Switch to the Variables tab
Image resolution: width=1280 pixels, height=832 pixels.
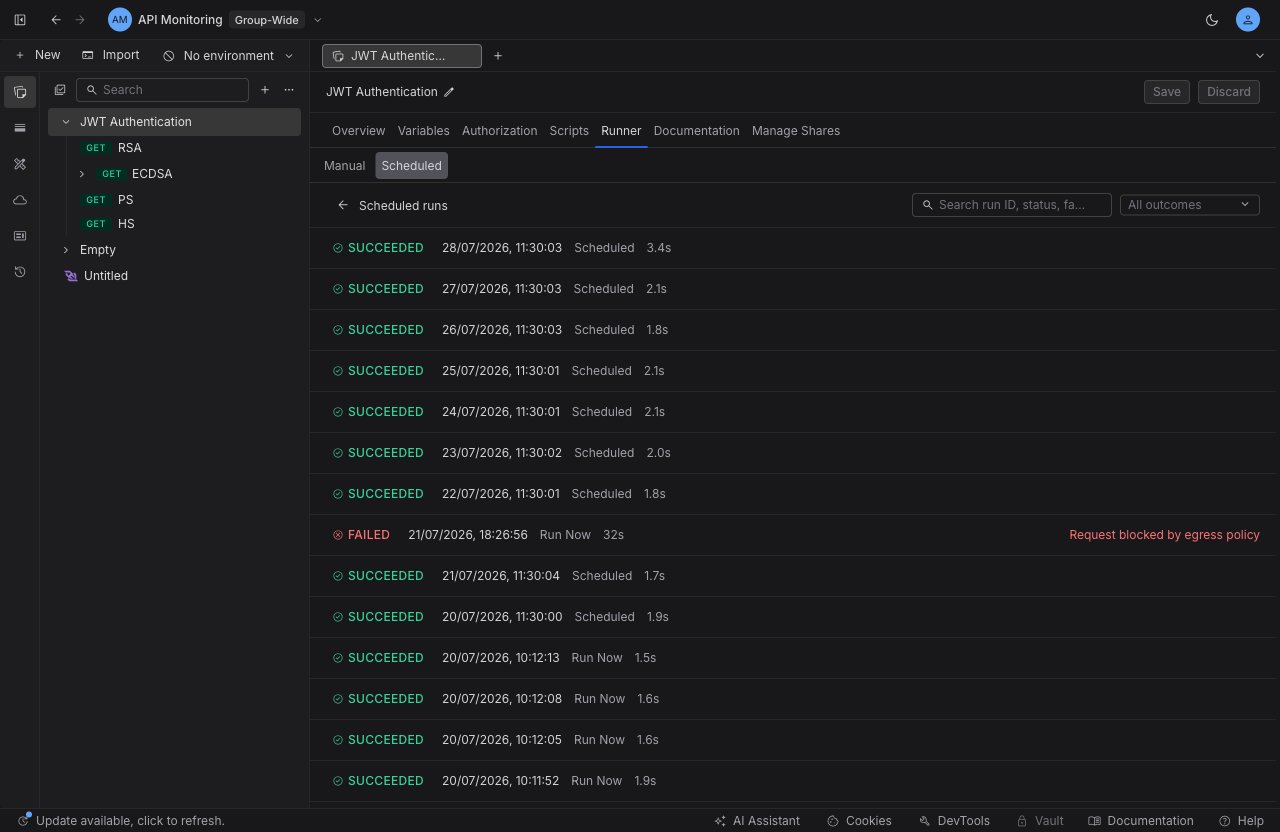[423, 131]
